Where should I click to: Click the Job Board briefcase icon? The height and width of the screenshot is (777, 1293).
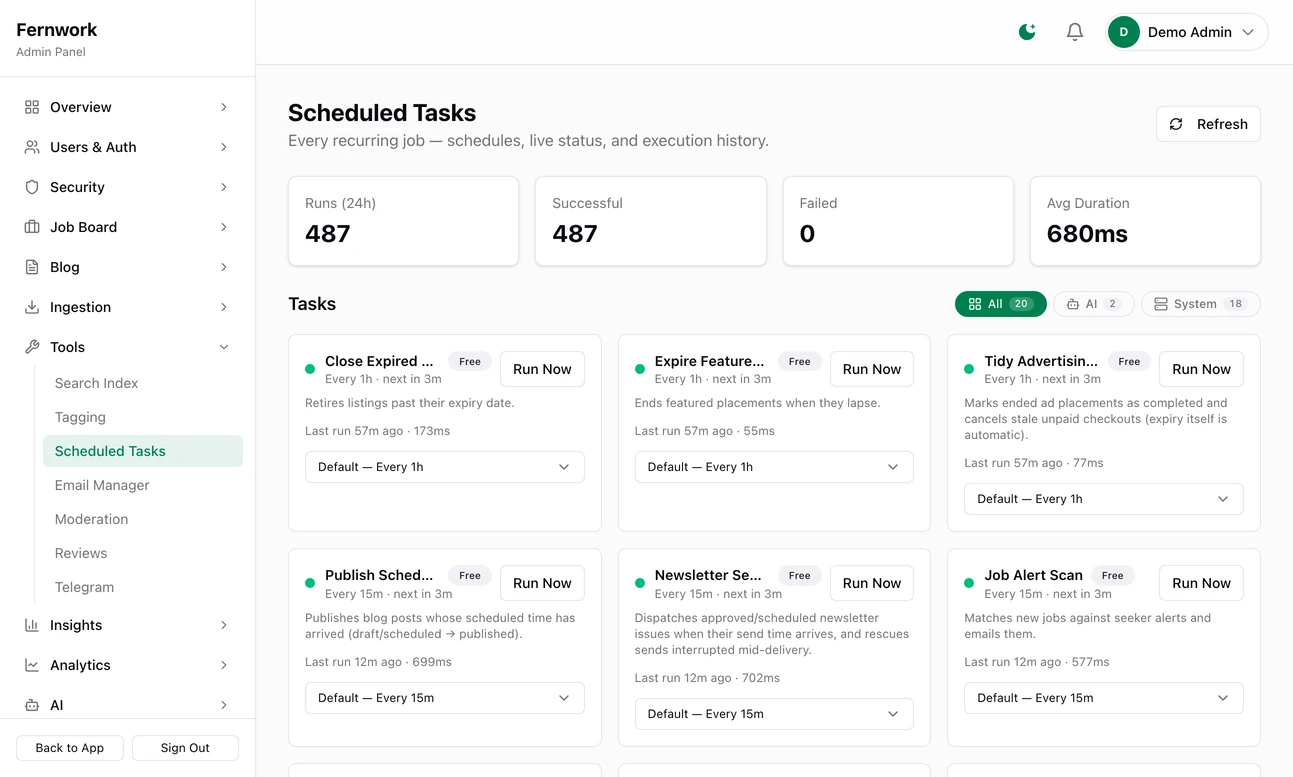pos(32,227)
